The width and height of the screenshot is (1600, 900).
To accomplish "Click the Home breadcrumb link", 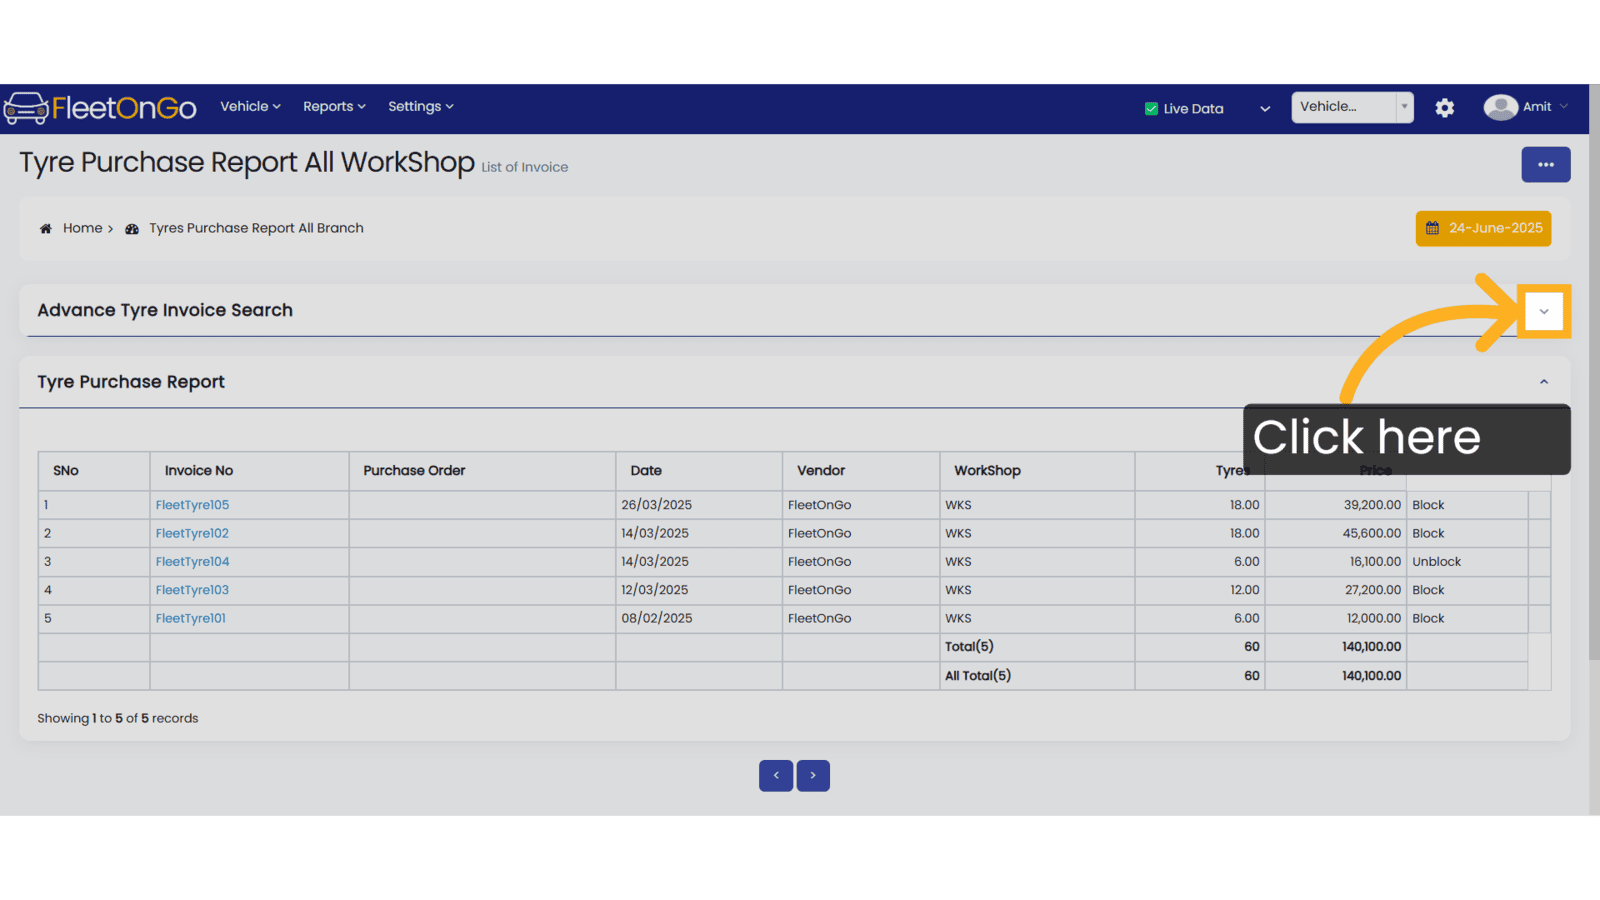I will coord(82,228).
